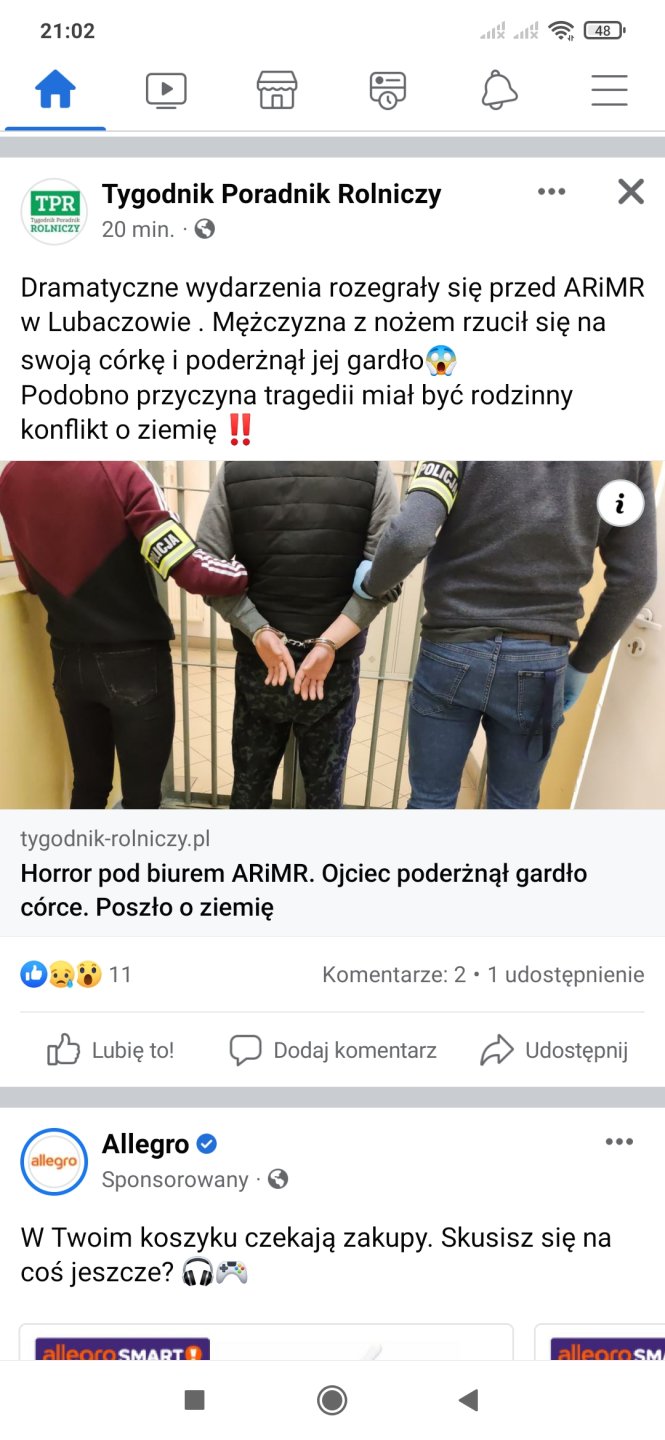Show the comments count Komentarze: 2
The height and width of the screenshot is (1440, 665).
coord(394,974)
